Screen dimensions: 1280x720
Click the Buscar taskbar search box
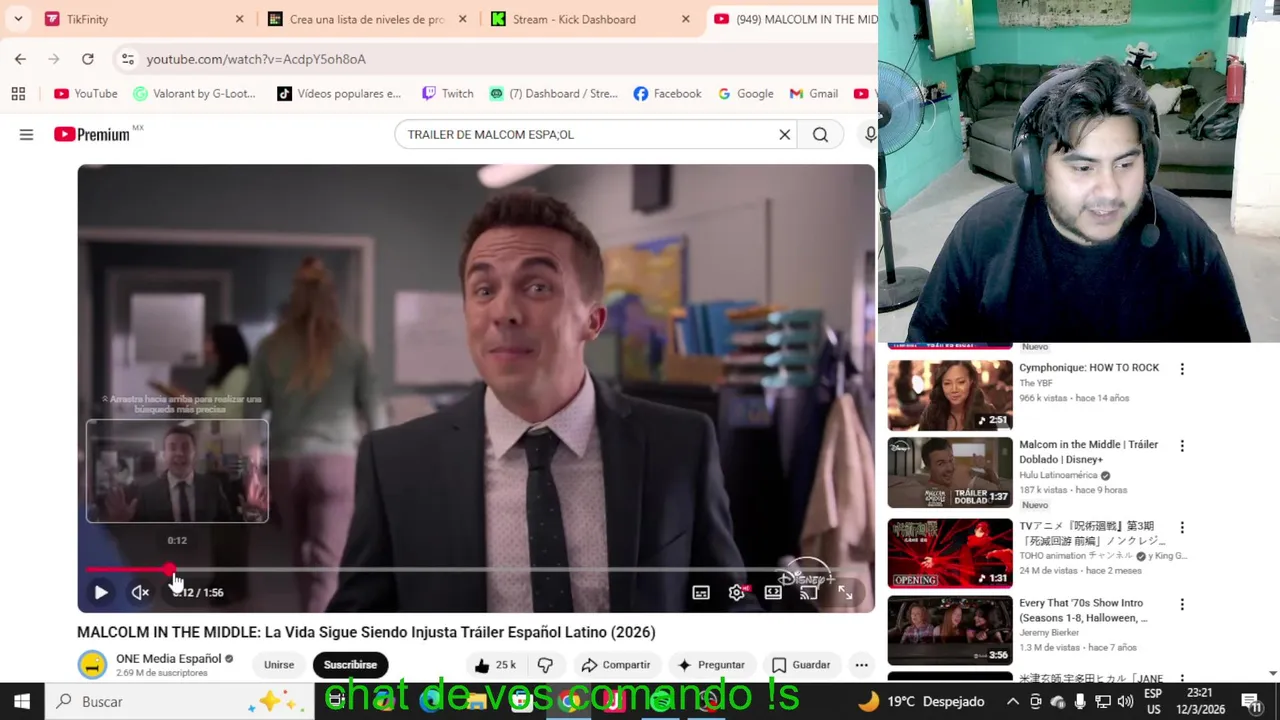tap(180, 702)
